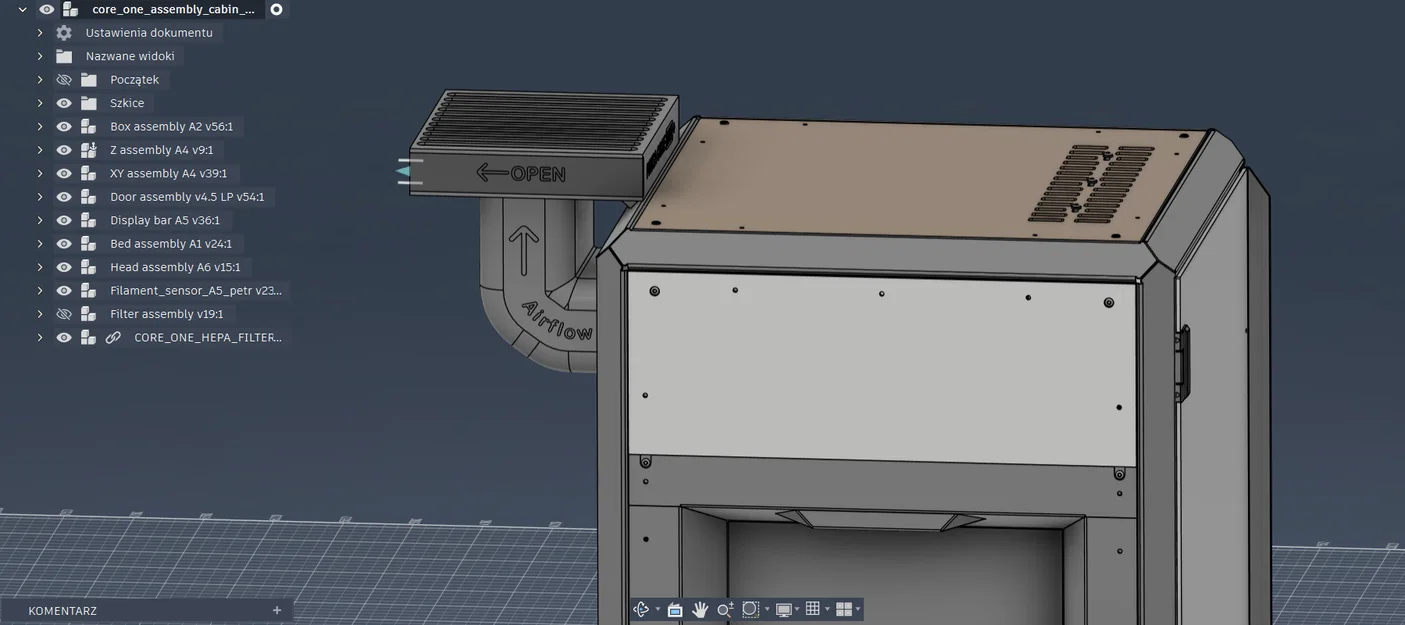The height and width of the screenshot is (625, 1405).
Task: Click folder icon next to Nazwane widoki
Action: click(x=64, y=56)
